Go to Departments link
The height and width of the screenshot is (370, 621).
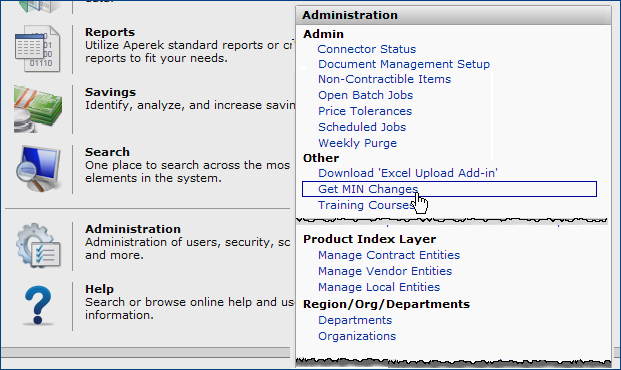[x=355, y=320]
